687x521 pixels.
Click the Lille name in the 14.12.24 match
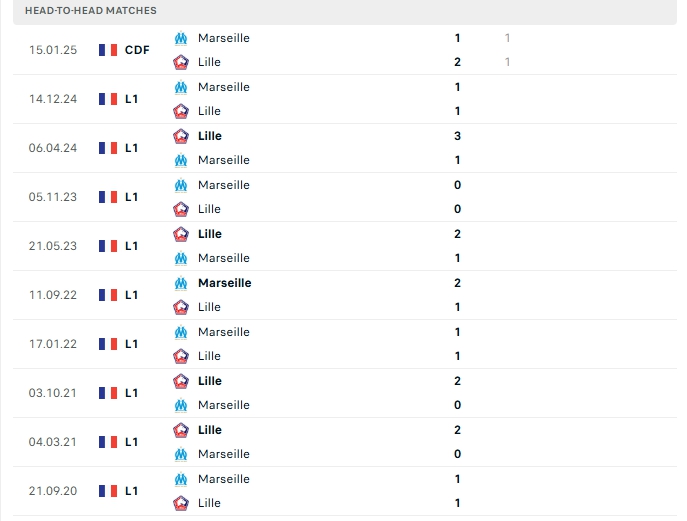coord(209,111)
